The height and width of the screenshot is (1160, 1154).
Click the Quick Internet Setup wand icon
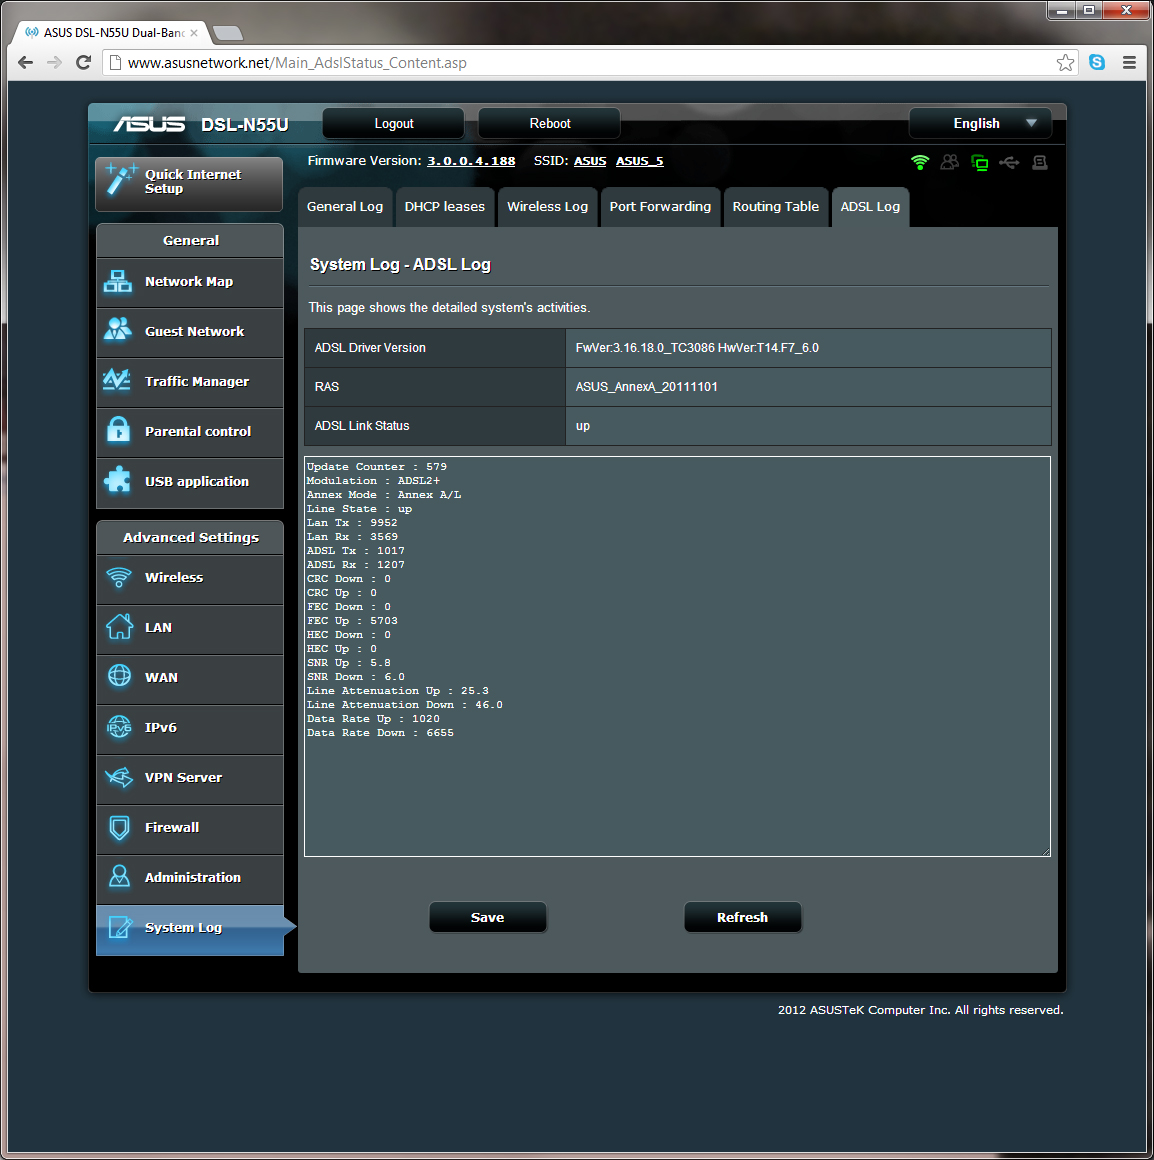[x=121, y=180]
